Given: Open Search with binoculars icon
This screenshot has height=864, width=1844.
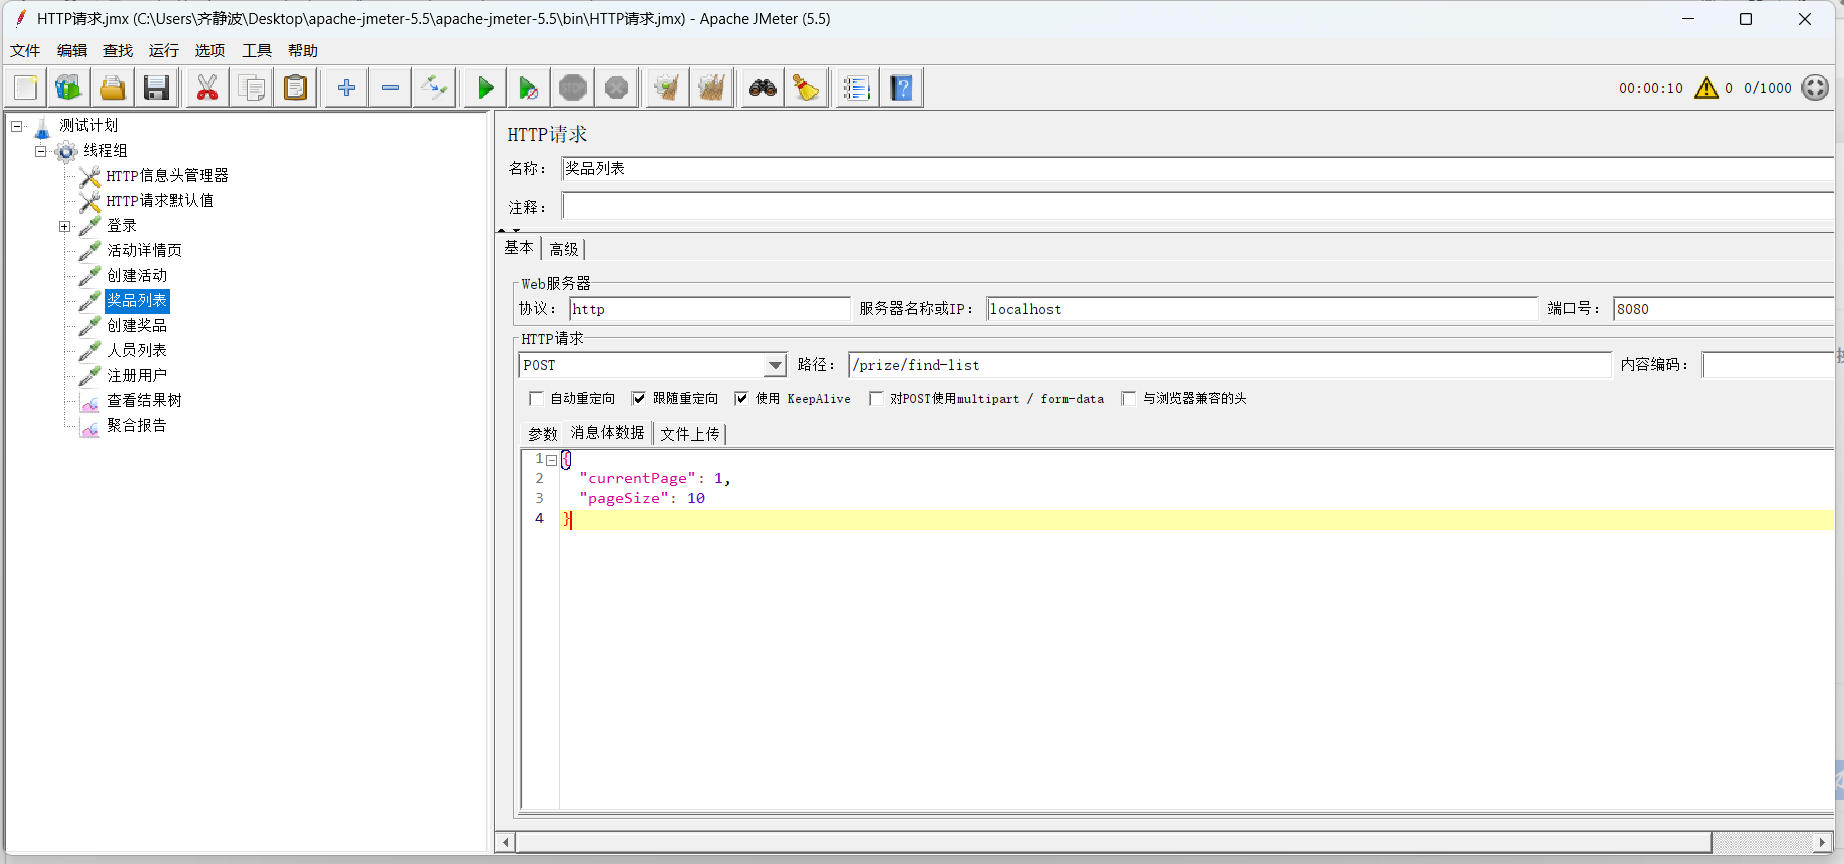Looking at the screenshot, I should click(762, 88).
